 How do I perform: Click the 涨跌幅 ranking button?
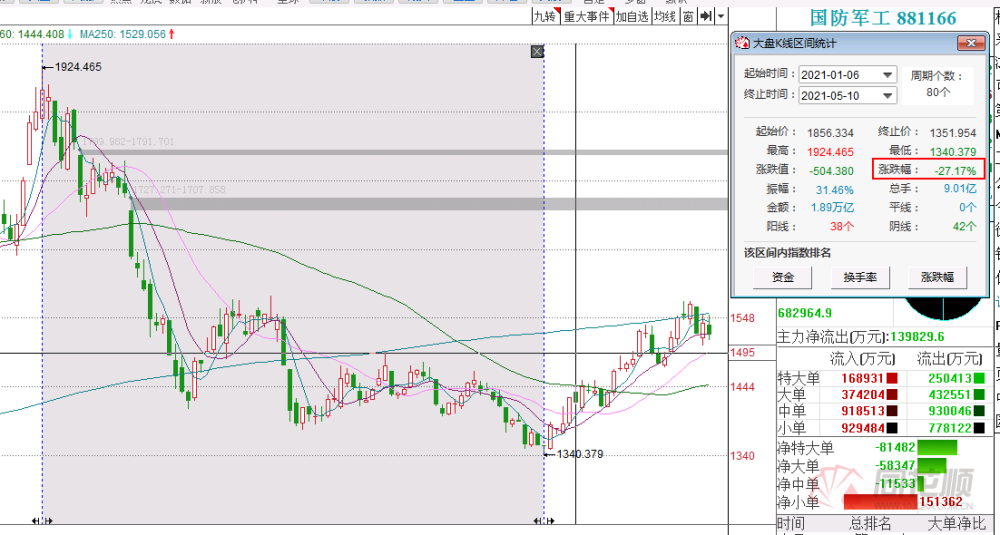pos(937,277)
